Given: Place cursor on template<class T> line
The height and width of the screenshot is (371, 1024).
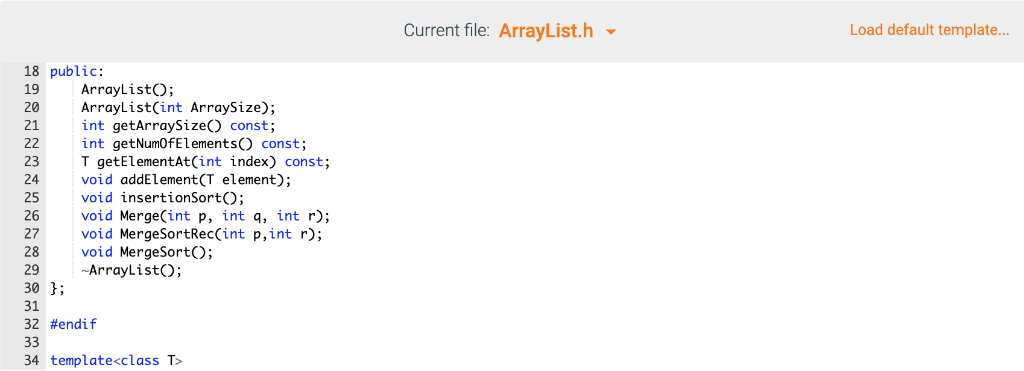Looking at the screenshot, I should pos(117,360).
